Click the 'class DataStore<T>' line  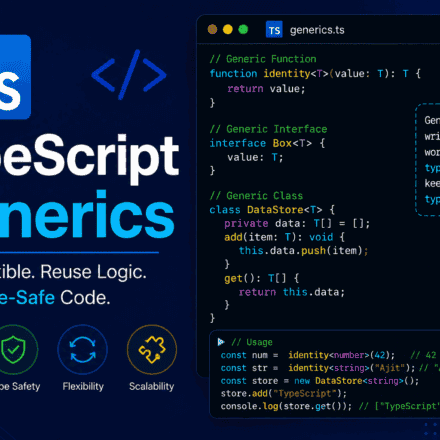pyautogui.click(x=272, y=210)
